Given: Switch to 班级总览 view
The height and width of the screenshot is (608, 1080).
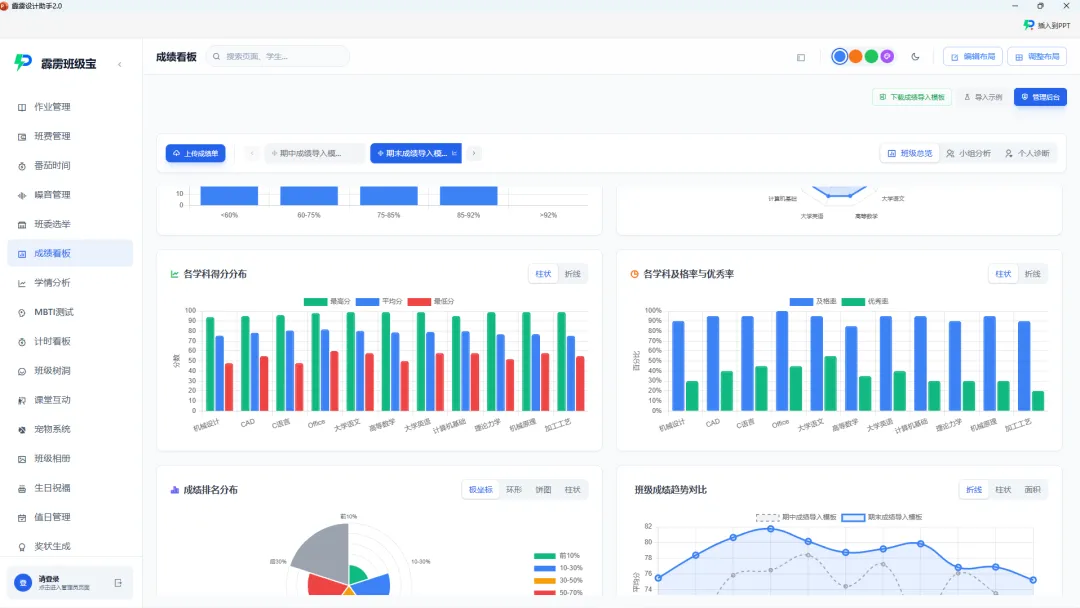Looking at the screenshot, I should [910, 154].
